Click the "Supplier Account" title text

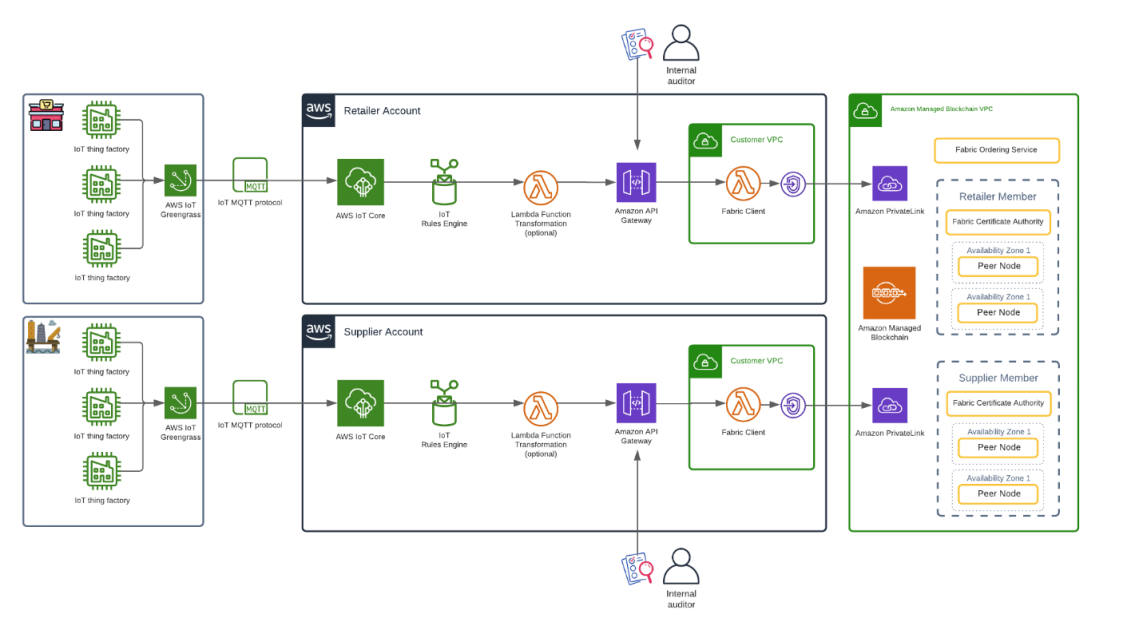[383, 332]
